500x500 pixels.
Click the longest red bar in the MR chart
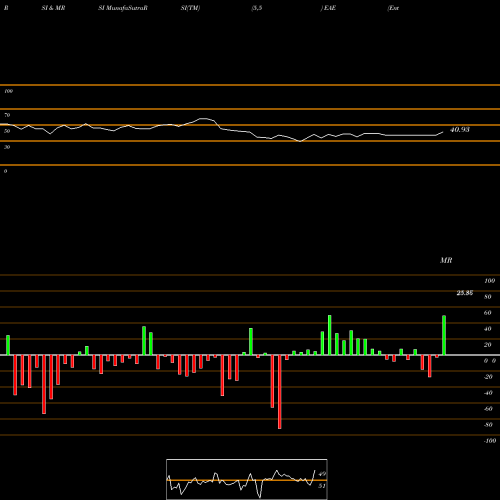[280, 392]
